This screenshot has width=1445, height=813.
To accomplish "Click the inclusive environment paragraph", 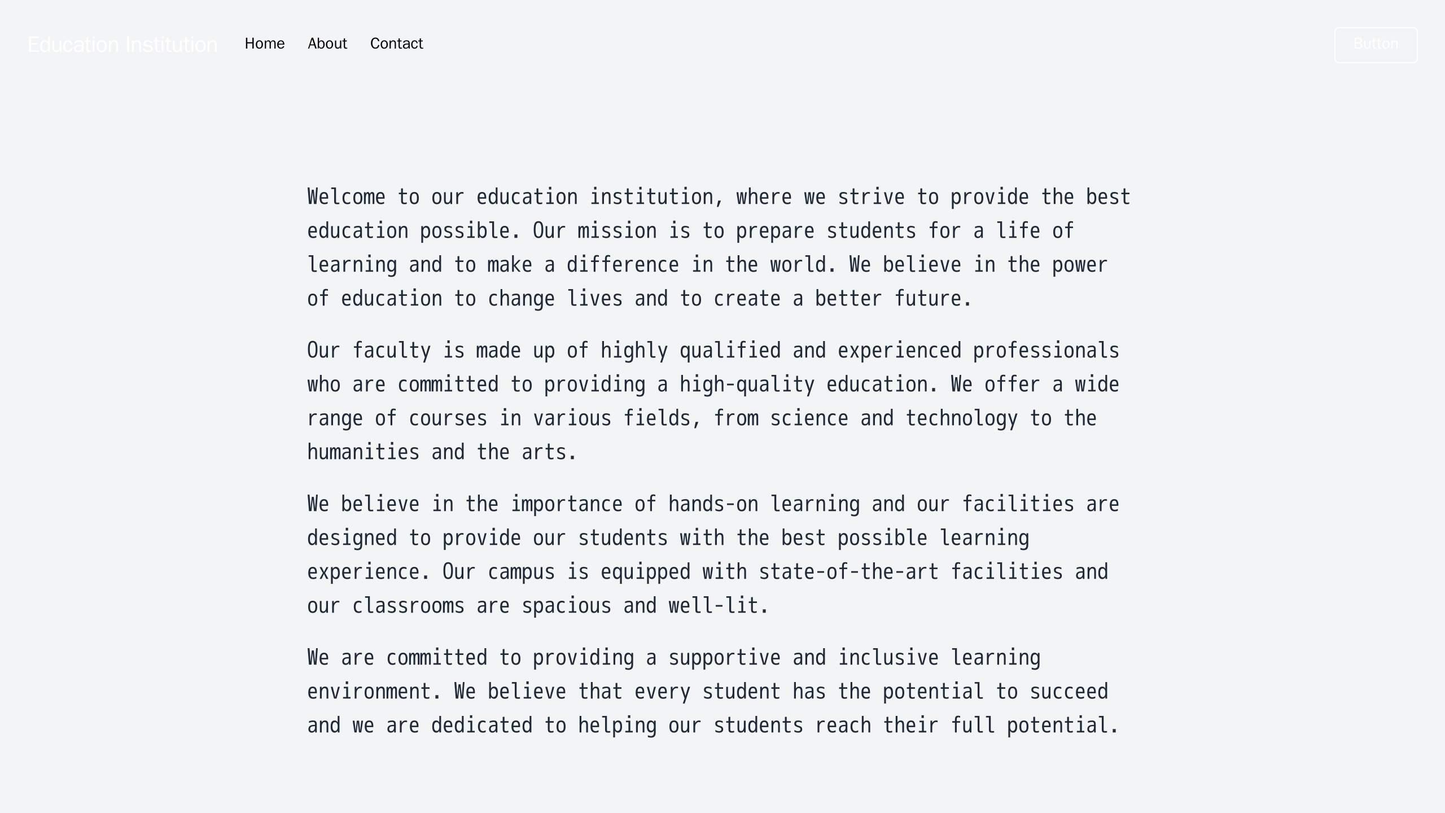I will click(x=716, y=690).
